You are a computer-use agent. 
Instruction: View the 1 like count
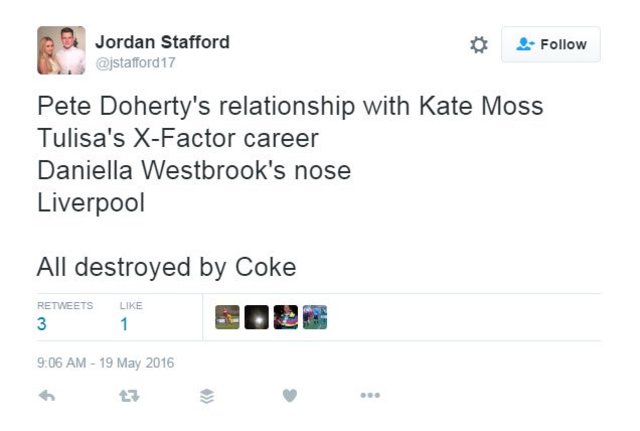point(124,324)
